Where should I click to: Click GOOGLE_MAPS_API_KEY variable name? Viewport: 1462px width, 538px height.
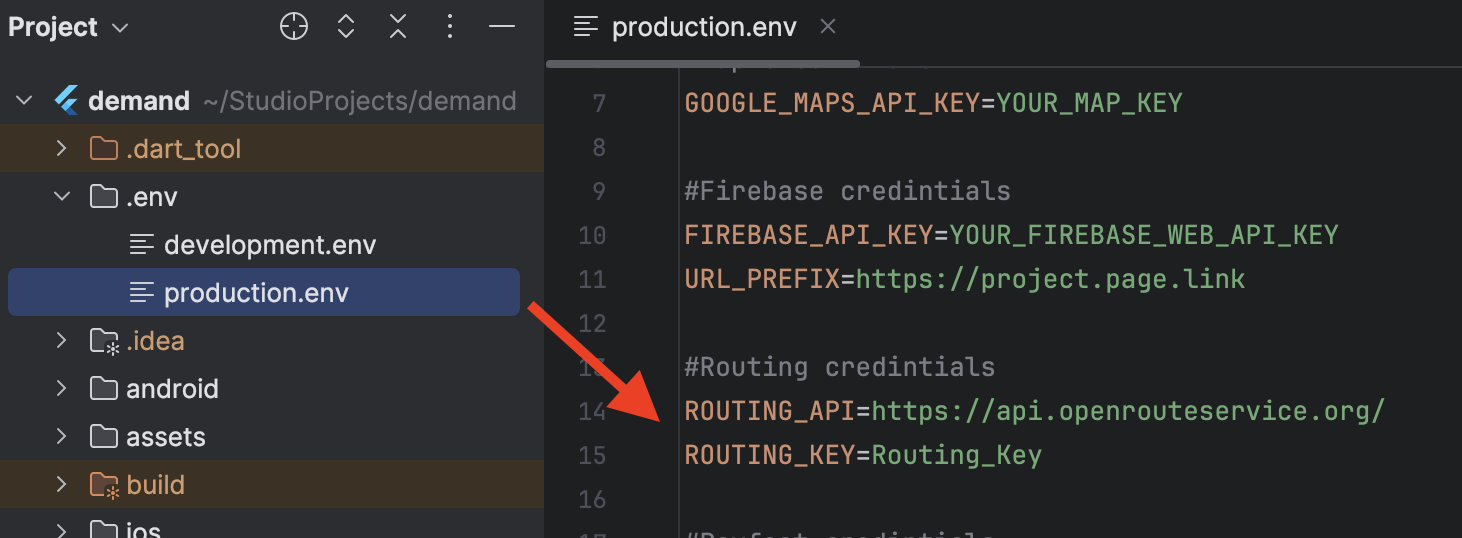pyautogui.click(x=832, y=103)
